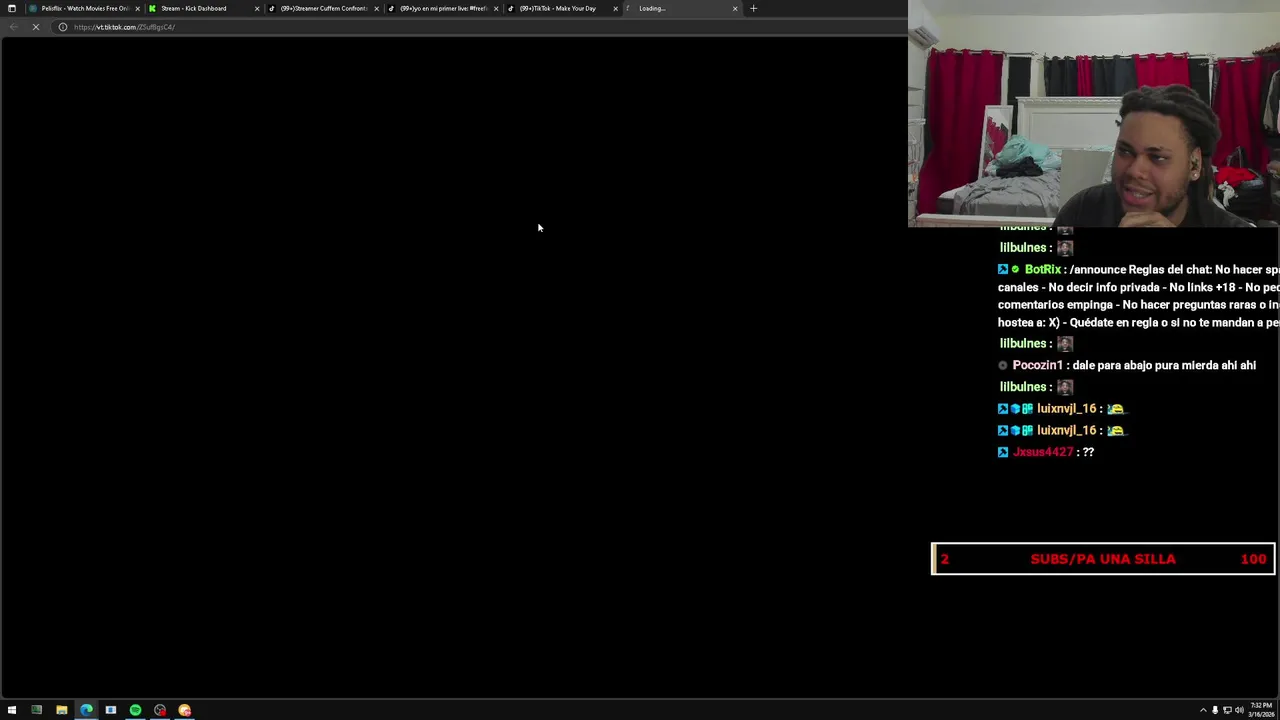The height and width of the screenshot is (720, 1280).
Task: Close the Loading... tab
Action: click(x=735, y=8)
